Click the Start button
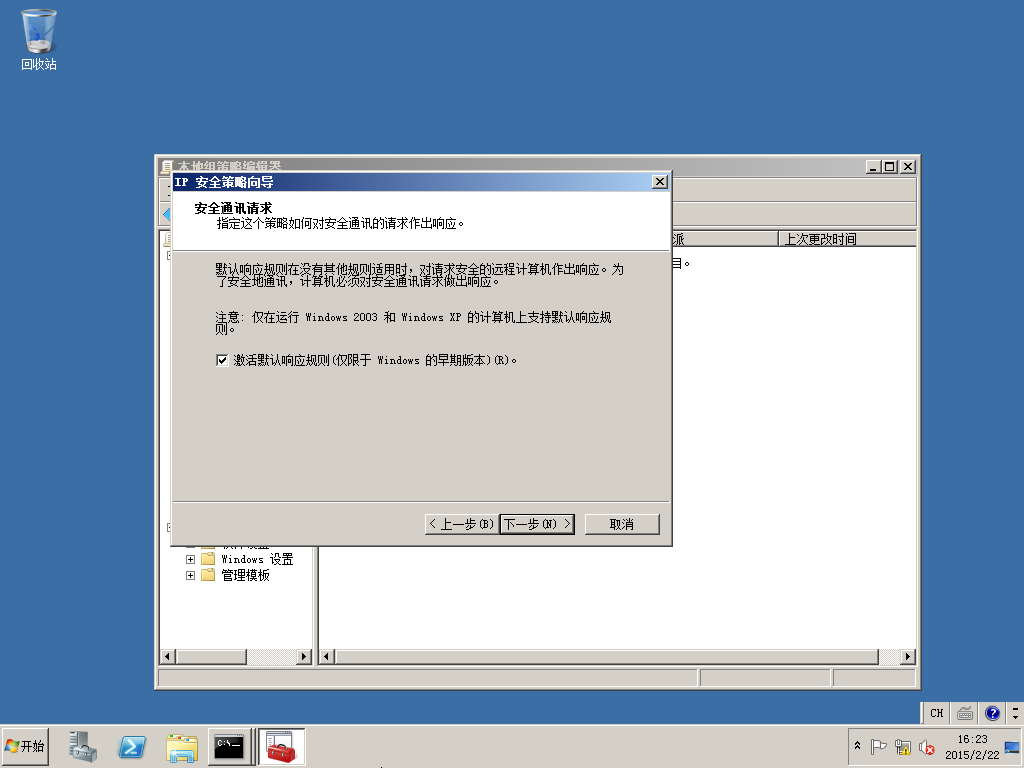1024x768 pixels. pos(25,746)
